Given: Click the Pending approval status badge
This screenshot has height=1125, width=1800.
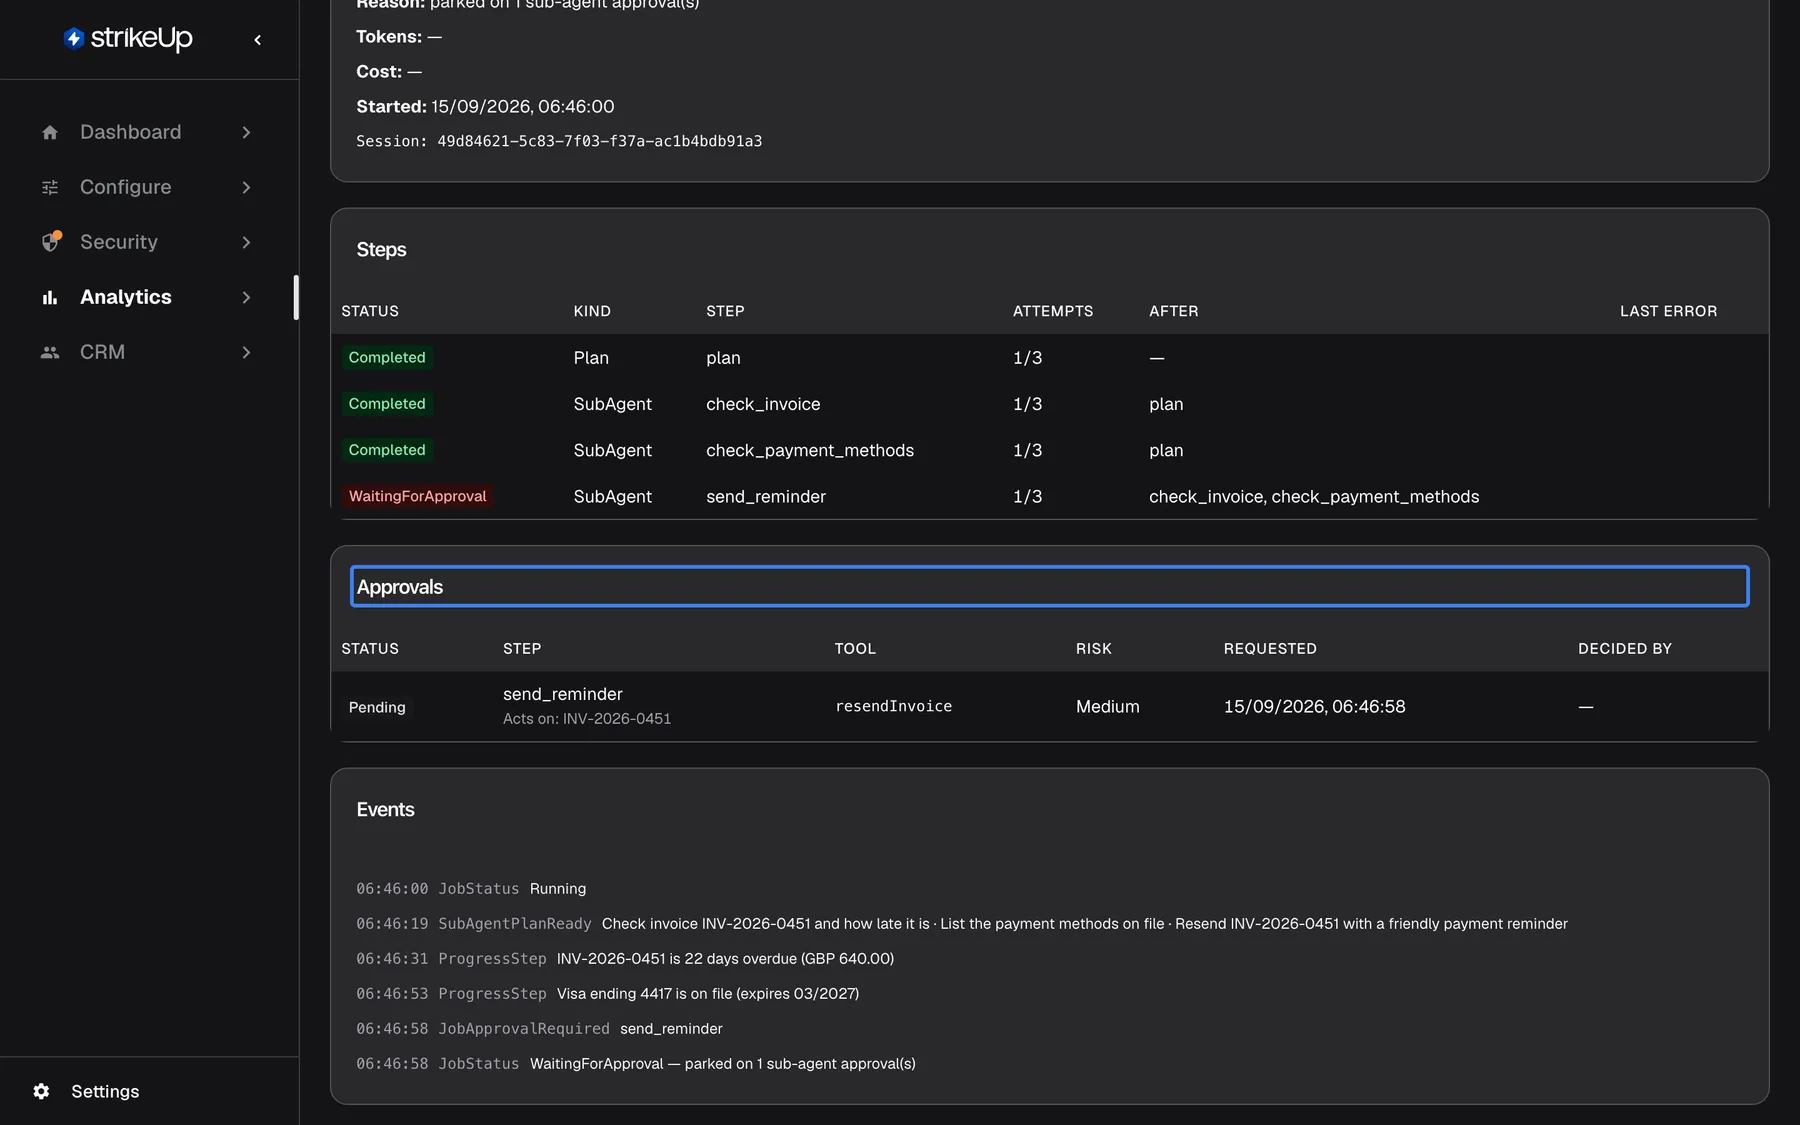Looking at the screenshot, I should tap(377, 707).
